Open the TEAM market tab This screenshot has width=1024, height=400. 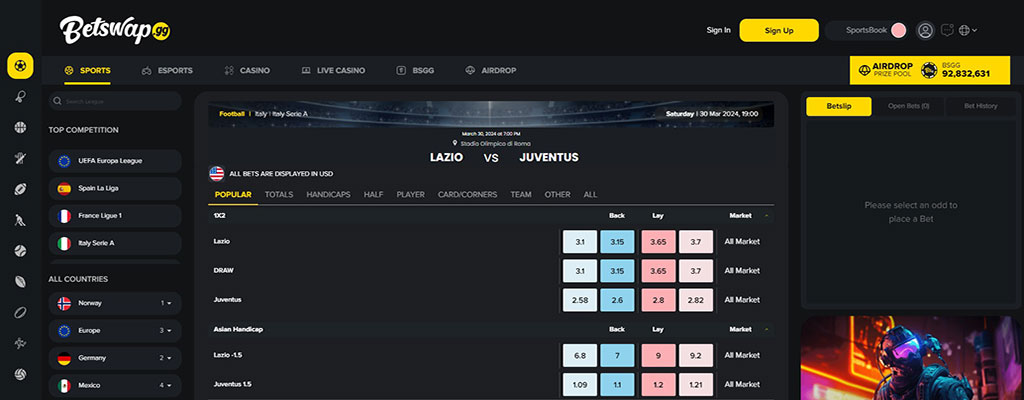[521, 195]
